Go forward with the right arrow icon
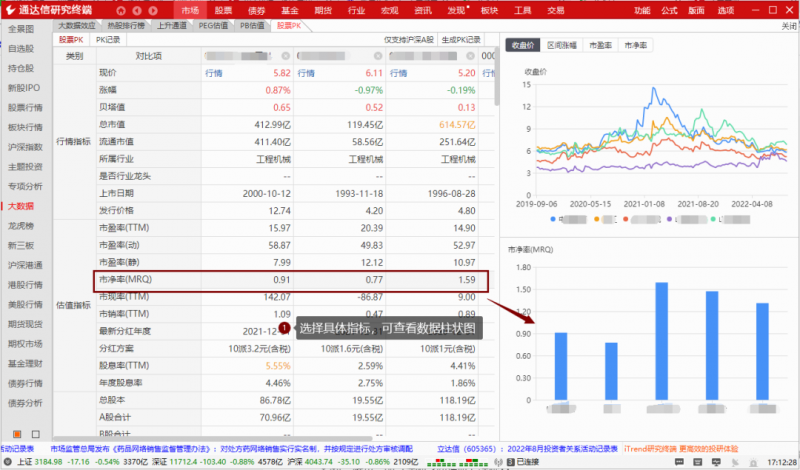The height and width of the screenshot is (470, 800). 153,10
